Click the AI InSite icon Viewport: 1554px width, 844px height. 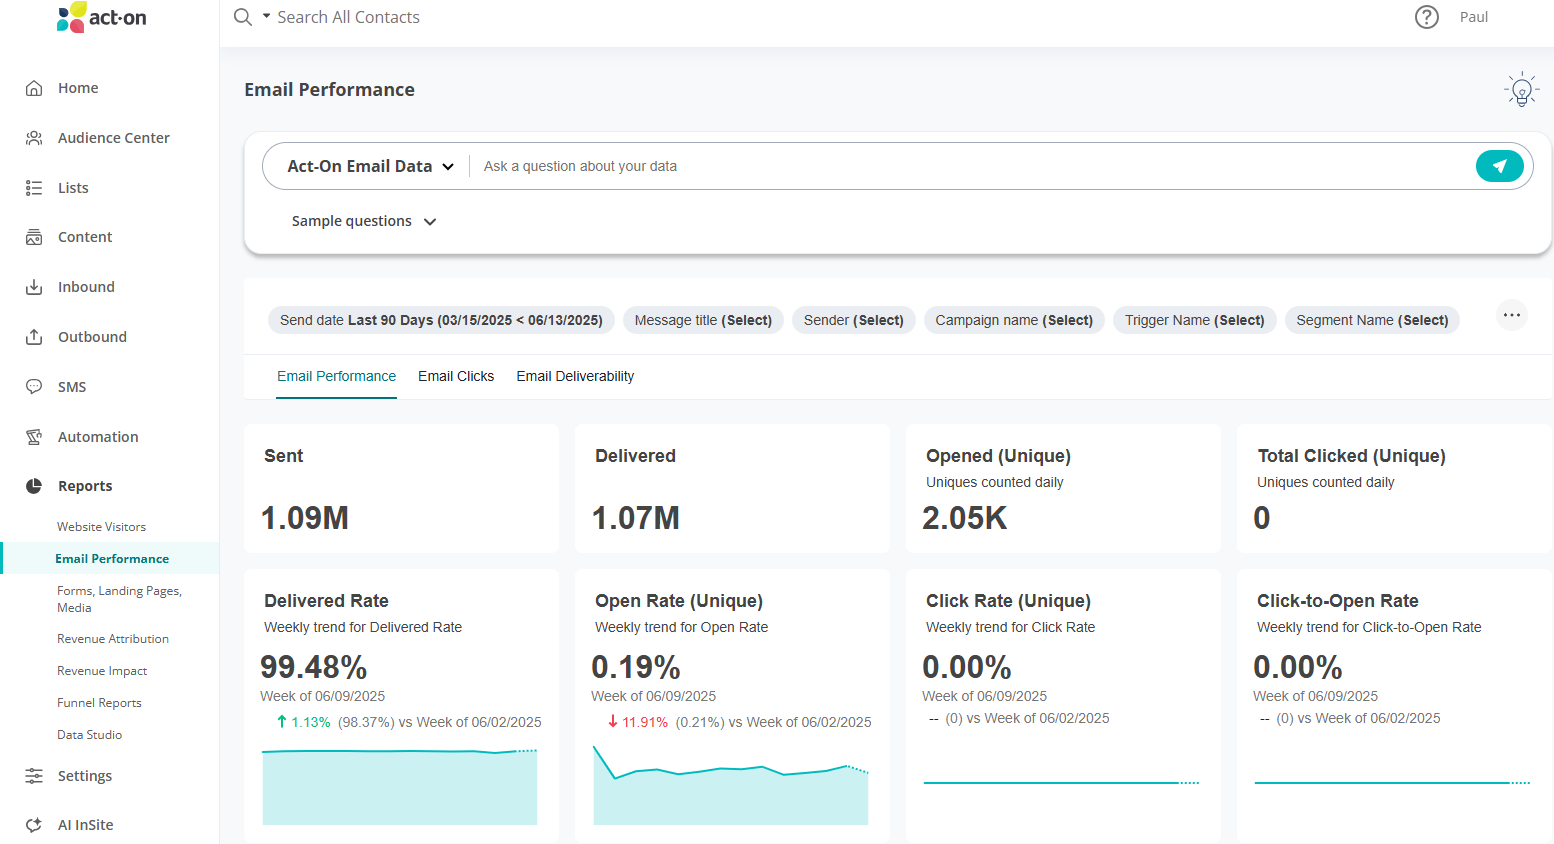point(34,825)
